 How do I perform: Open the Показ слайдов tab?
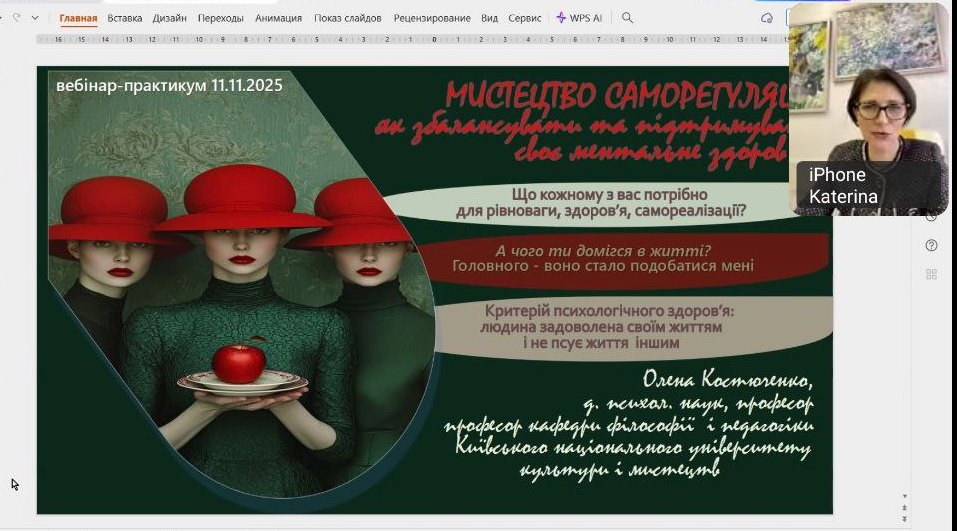[349, 18]
